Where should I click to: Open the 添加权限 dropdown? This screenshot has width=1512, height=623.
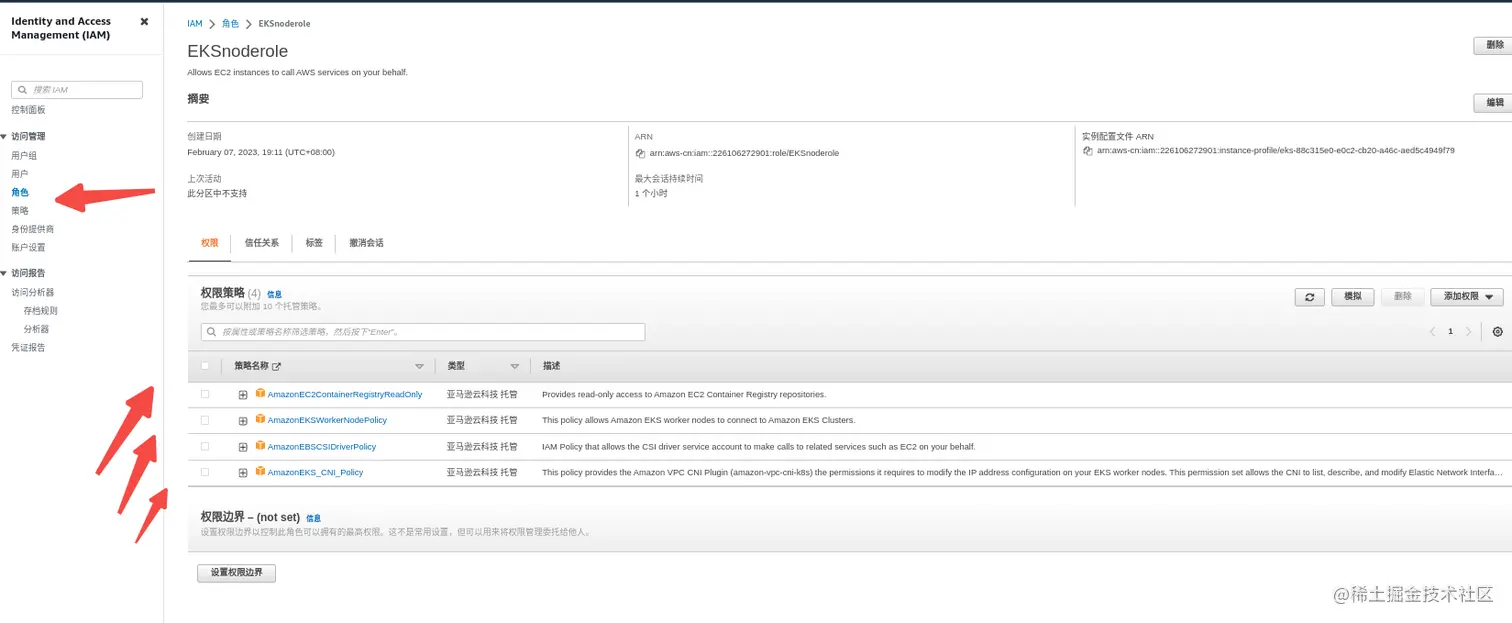(1467, 297)
